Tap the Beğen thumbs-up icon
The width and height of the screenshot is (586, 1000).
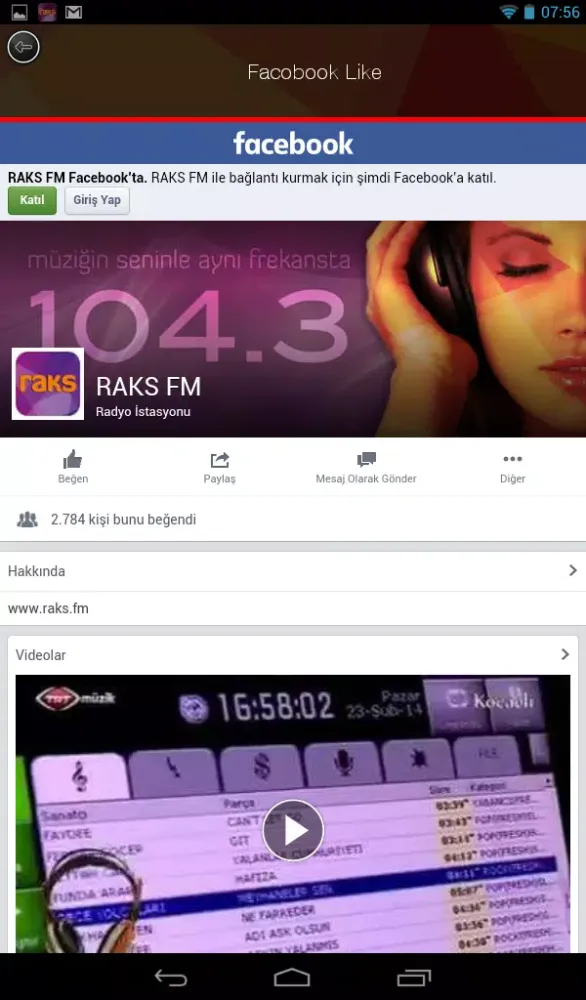click(73, 459)
